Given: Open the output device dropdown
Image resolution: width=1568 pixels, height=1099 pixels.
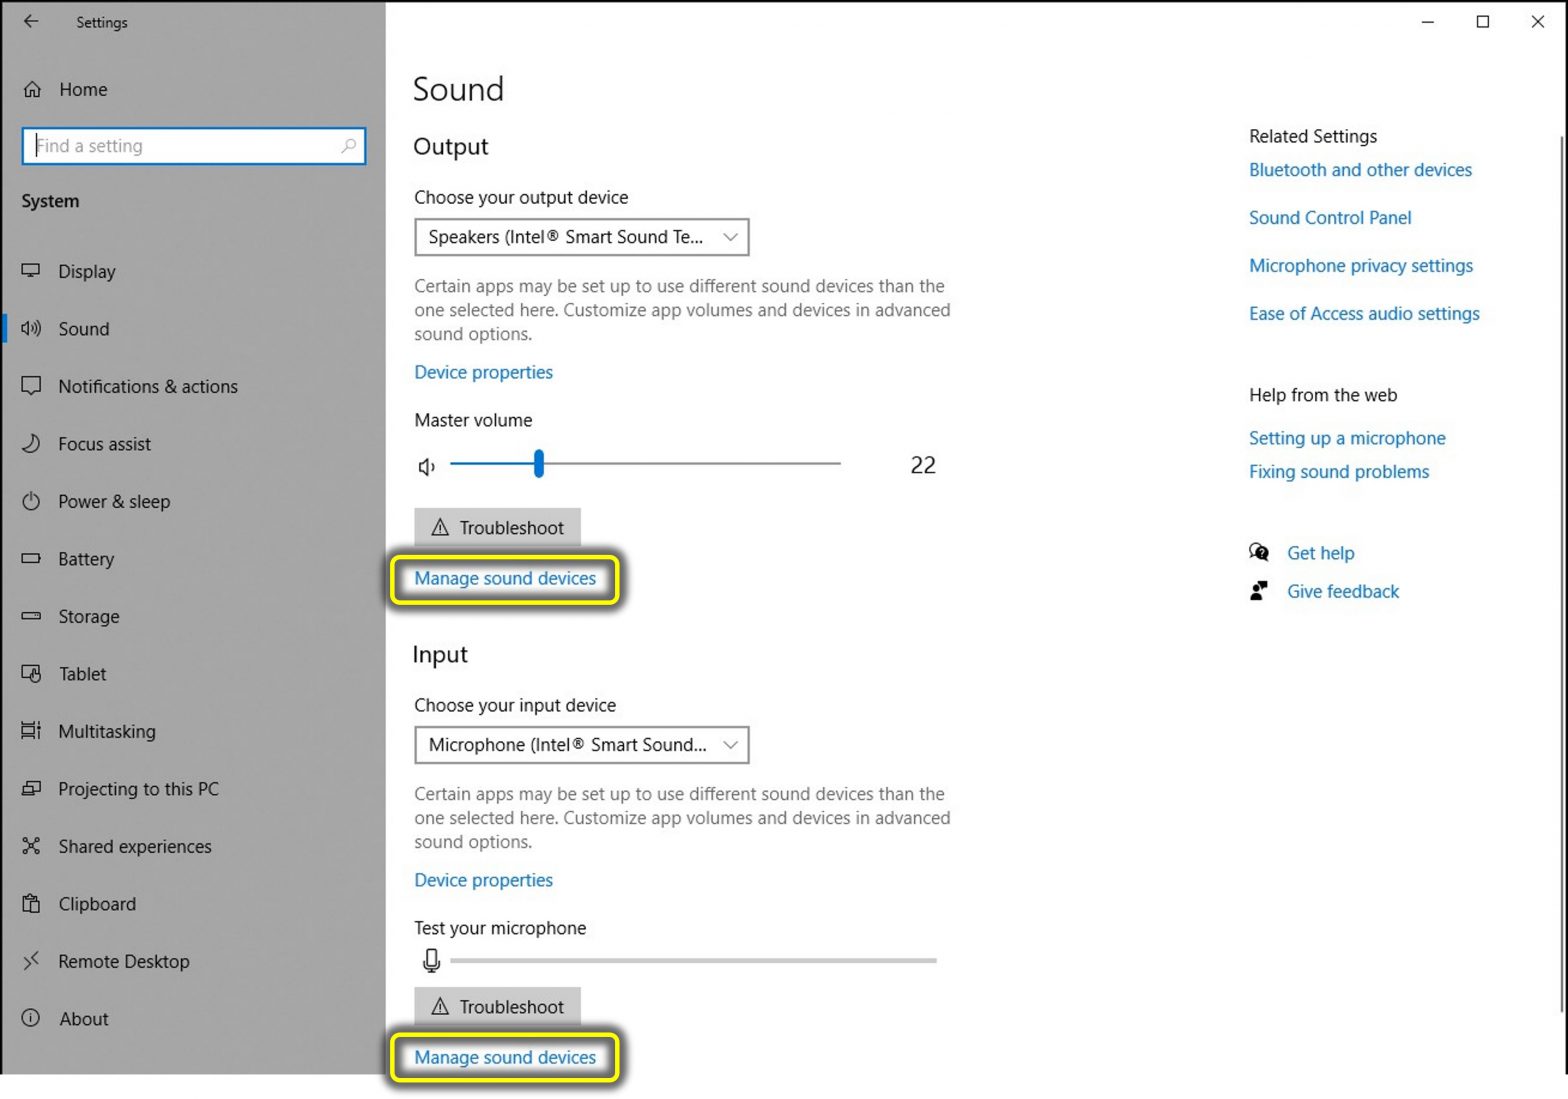Looking at the screenshot, I should 581,237.
